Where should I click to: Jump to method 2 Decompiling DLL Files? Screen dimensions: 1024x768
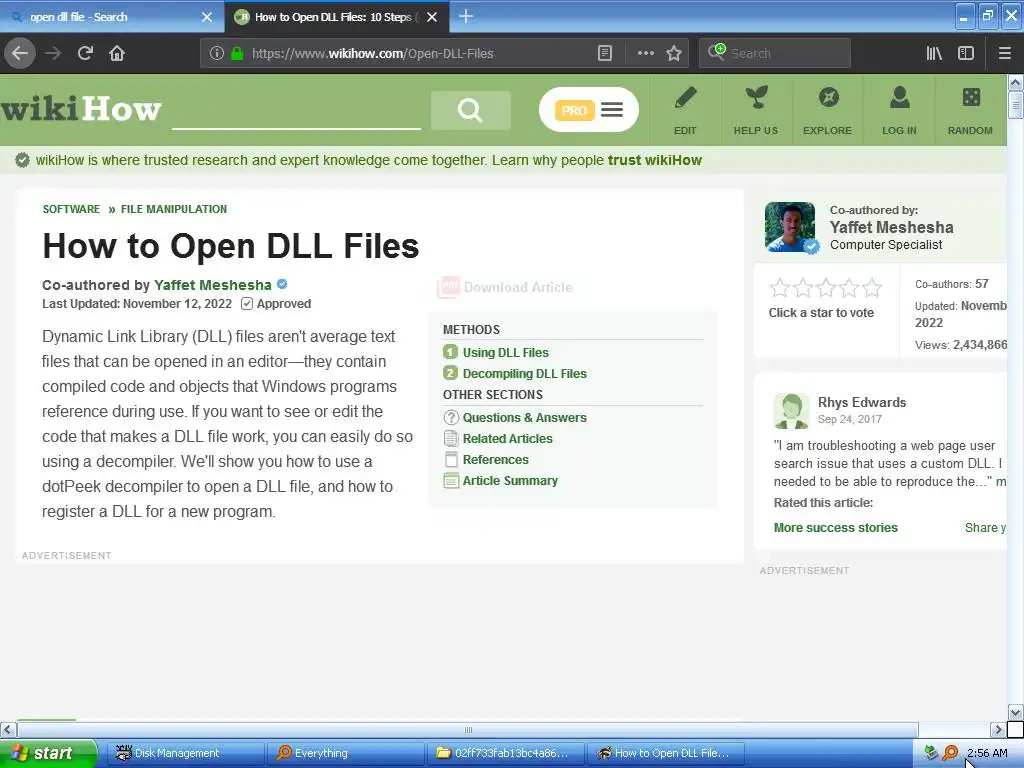point(524,374)
